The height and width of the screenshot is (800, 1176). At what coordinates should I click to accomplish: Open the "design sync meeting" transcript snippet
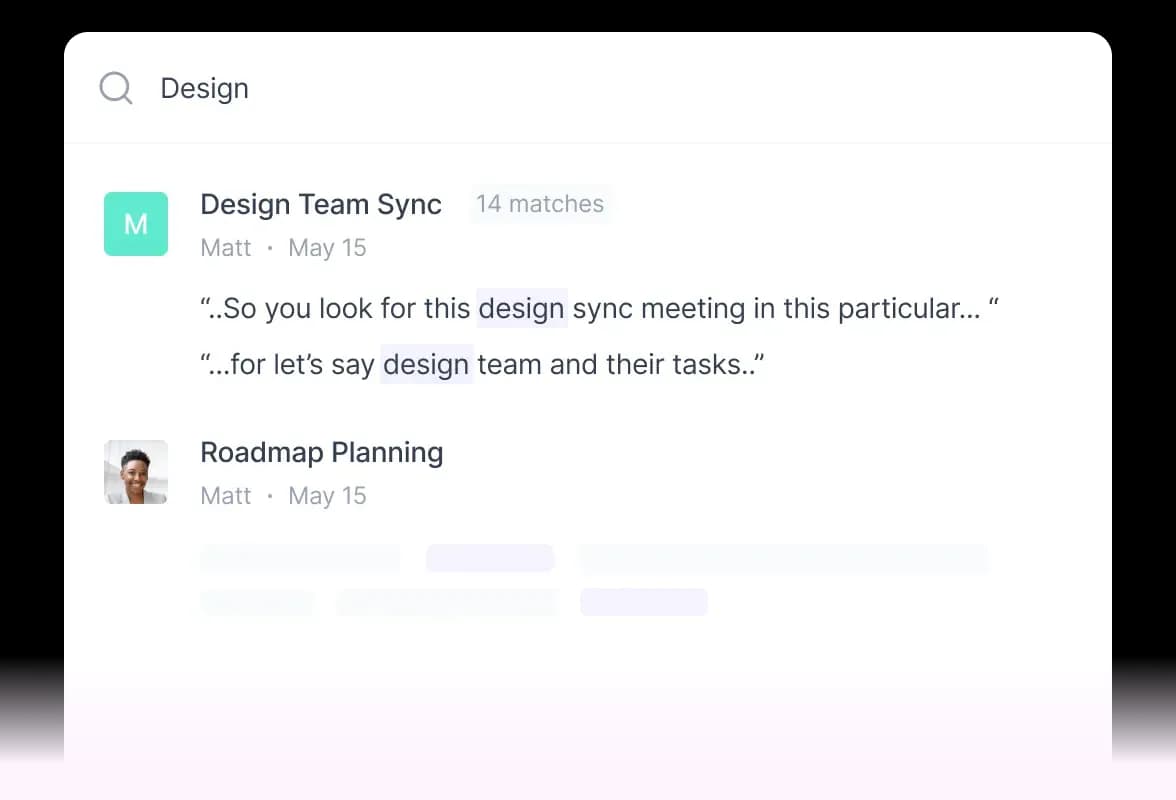(x=599, y=309)
